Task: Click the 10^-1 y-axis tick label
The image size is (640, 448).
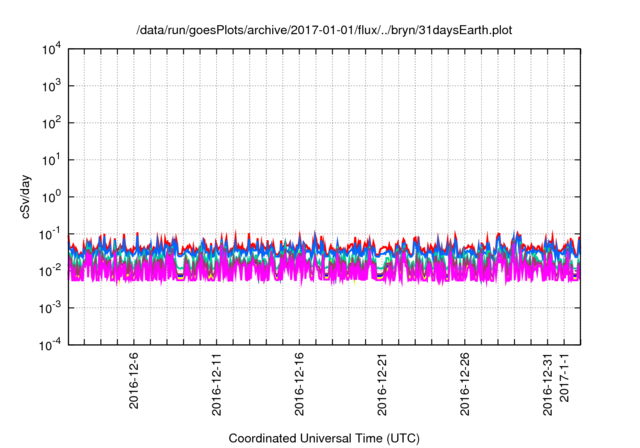Action: point(49,233)
